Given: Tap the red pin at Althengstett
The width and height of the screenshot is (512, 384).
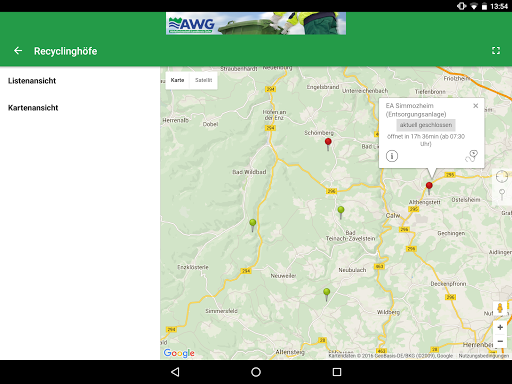Looking at the screenshot, I should (x=429, y=188).
